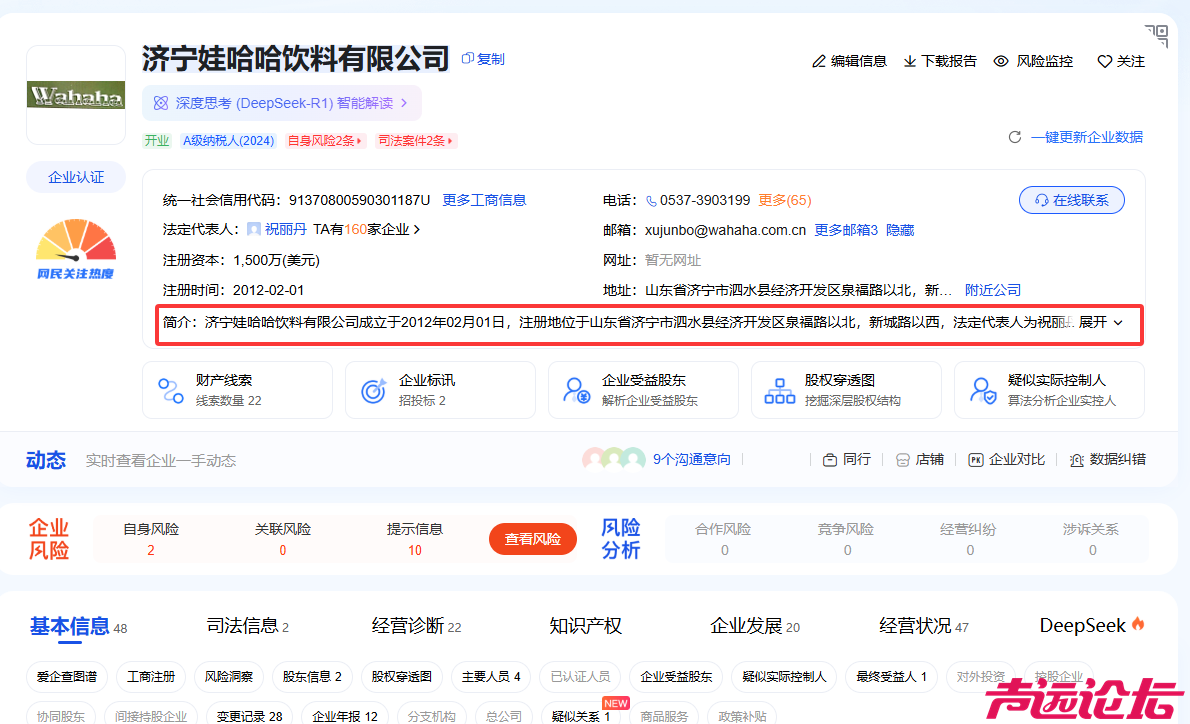Click the 同行 icon
Viewport: 1190px width, 724px height.
tap(830, 460)
